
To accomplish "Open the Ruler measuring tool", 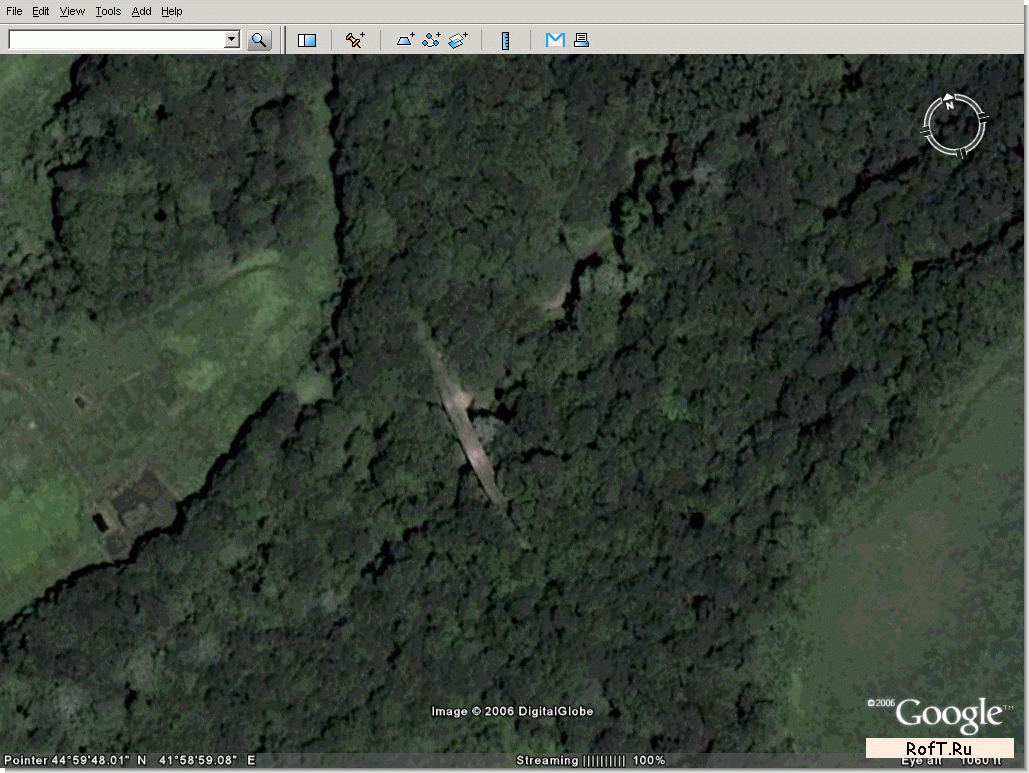I will pyautogui.click(x=506, y=40).
